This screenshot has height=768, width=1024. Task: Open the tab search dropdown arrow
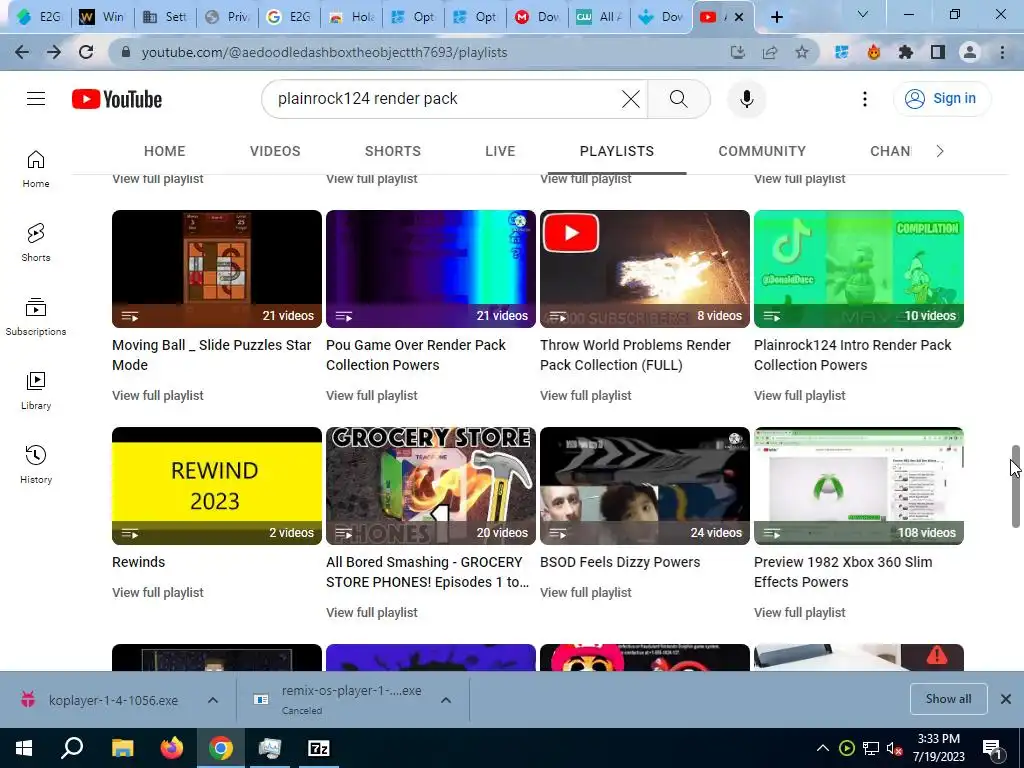coord(862,14)
